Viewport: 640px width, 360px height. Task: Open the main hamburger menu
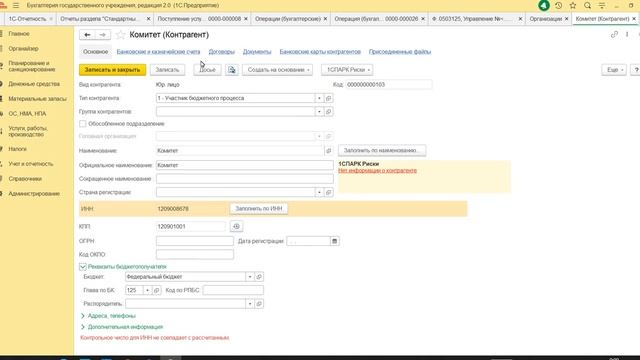click(16, 6)
